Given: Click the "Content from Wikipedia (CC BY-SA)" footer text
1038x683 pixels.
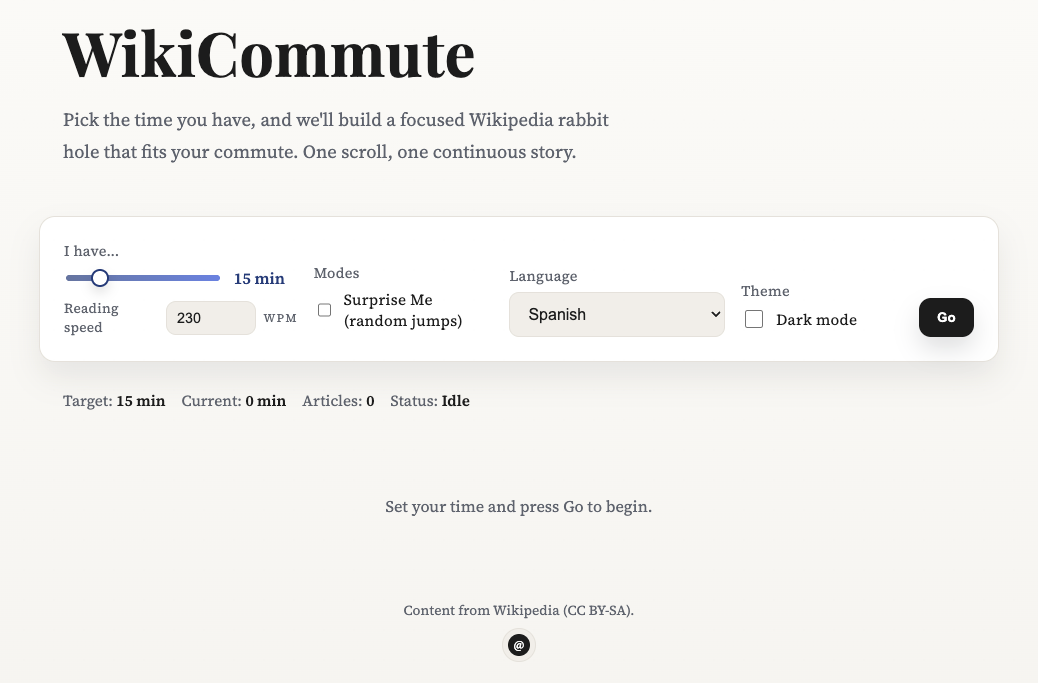Looking at the screenshot, I should 518,610.
